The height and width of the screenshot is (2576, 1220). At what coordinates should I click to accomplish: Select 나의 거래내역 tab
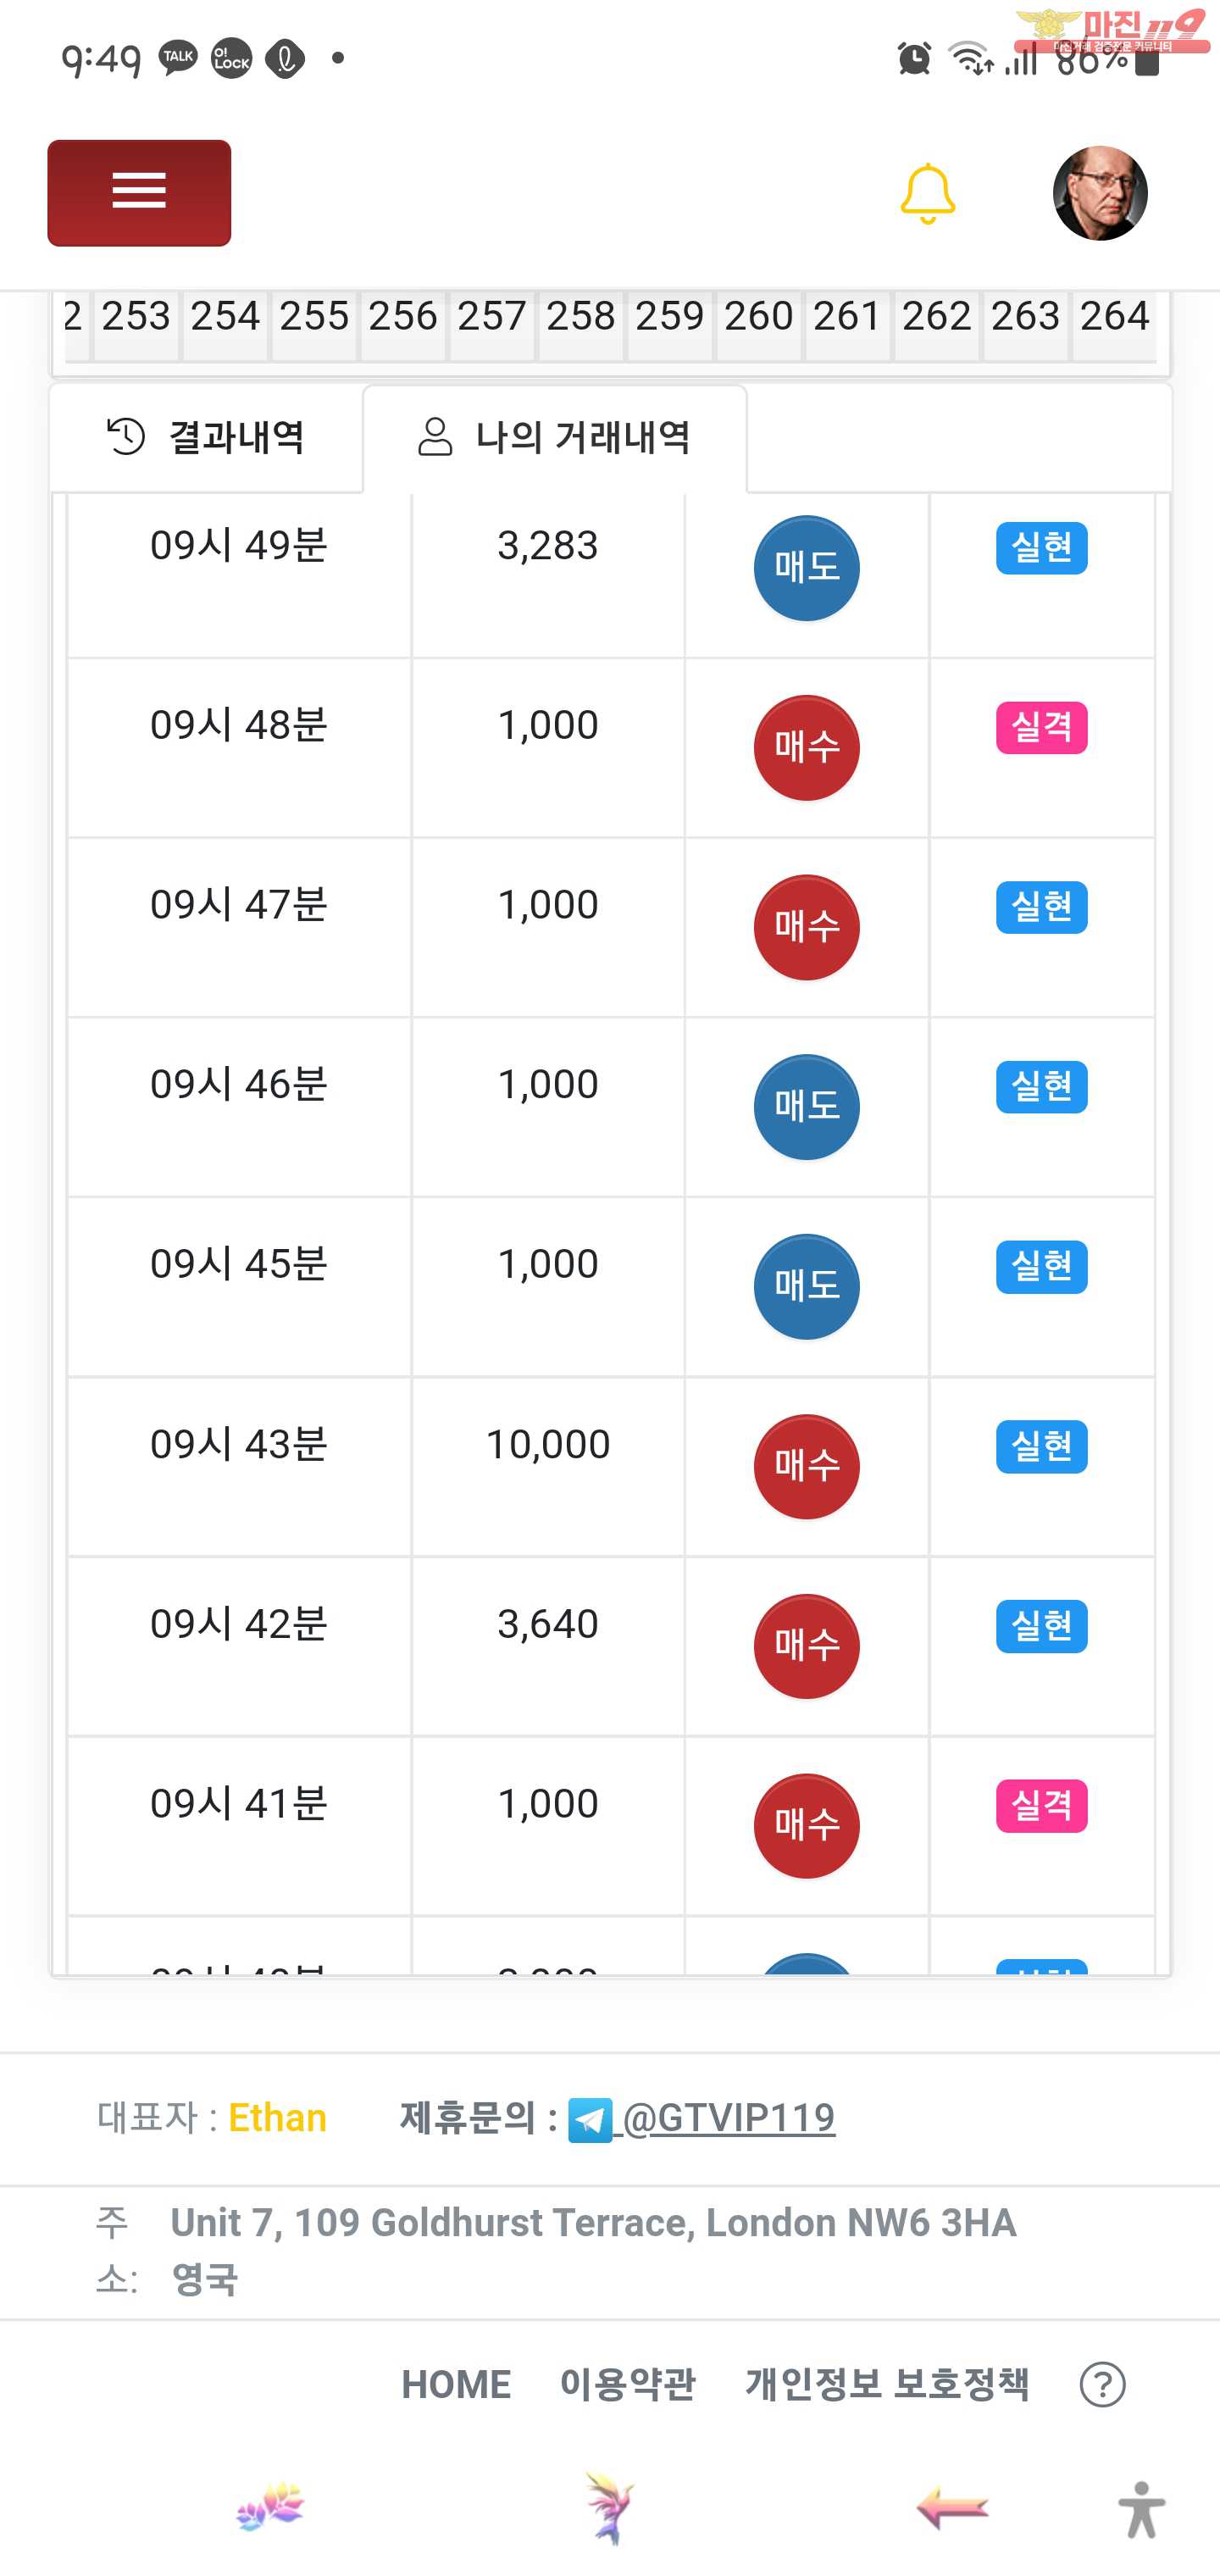555,438
